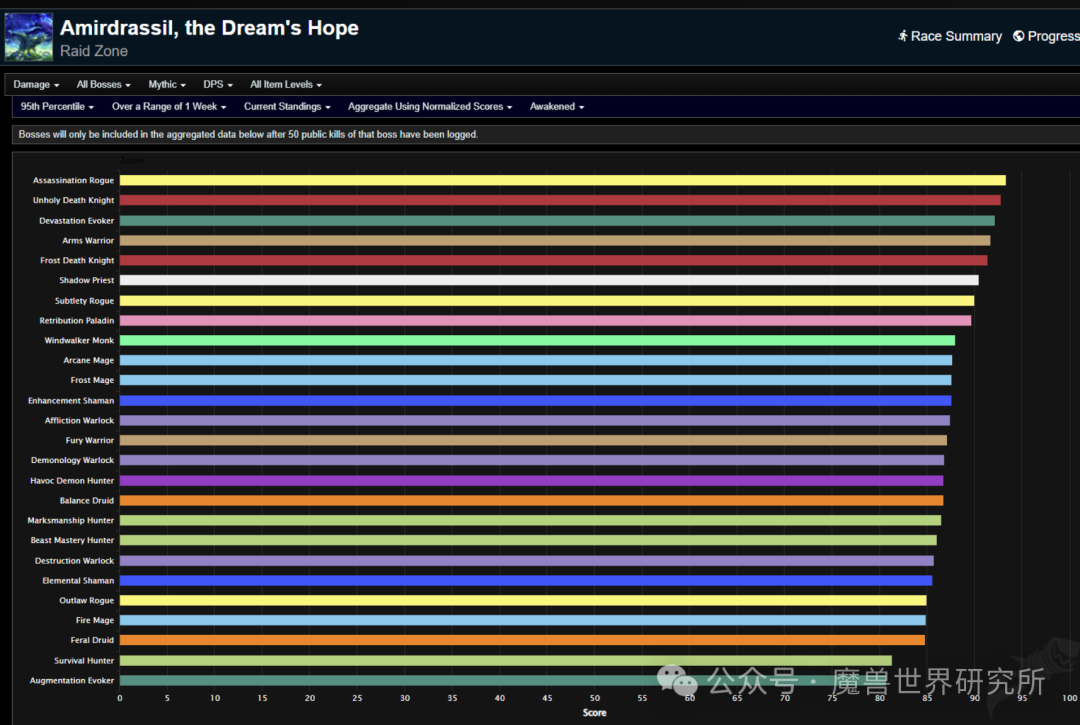Viewport: 1080px width, 725px height.
Task: Click the Raid Zone subtitle
Action: (x=94, y=51)
